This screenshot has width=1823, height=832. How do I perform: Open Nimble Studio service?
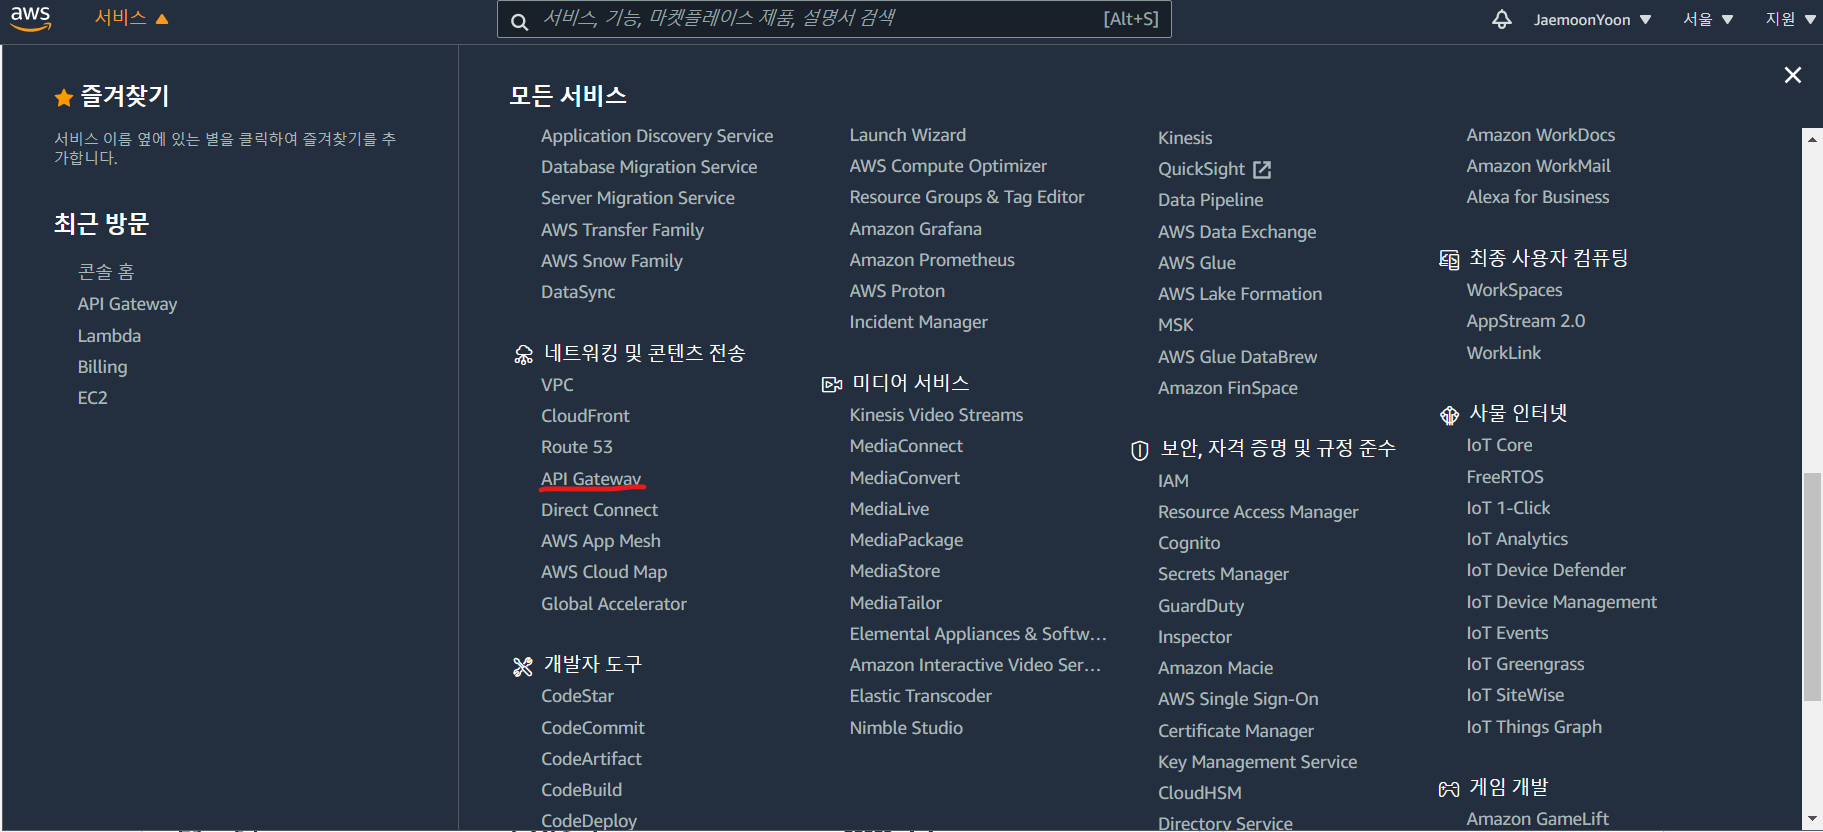click(x=906, y=728)
